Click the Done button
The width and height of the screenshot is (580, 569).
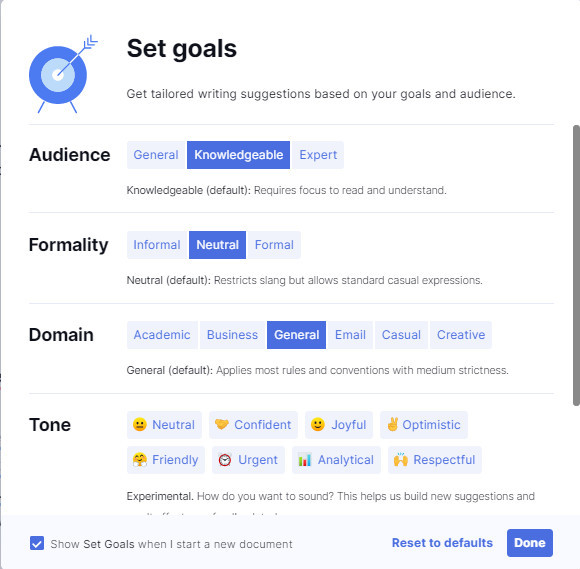(530, 543)
